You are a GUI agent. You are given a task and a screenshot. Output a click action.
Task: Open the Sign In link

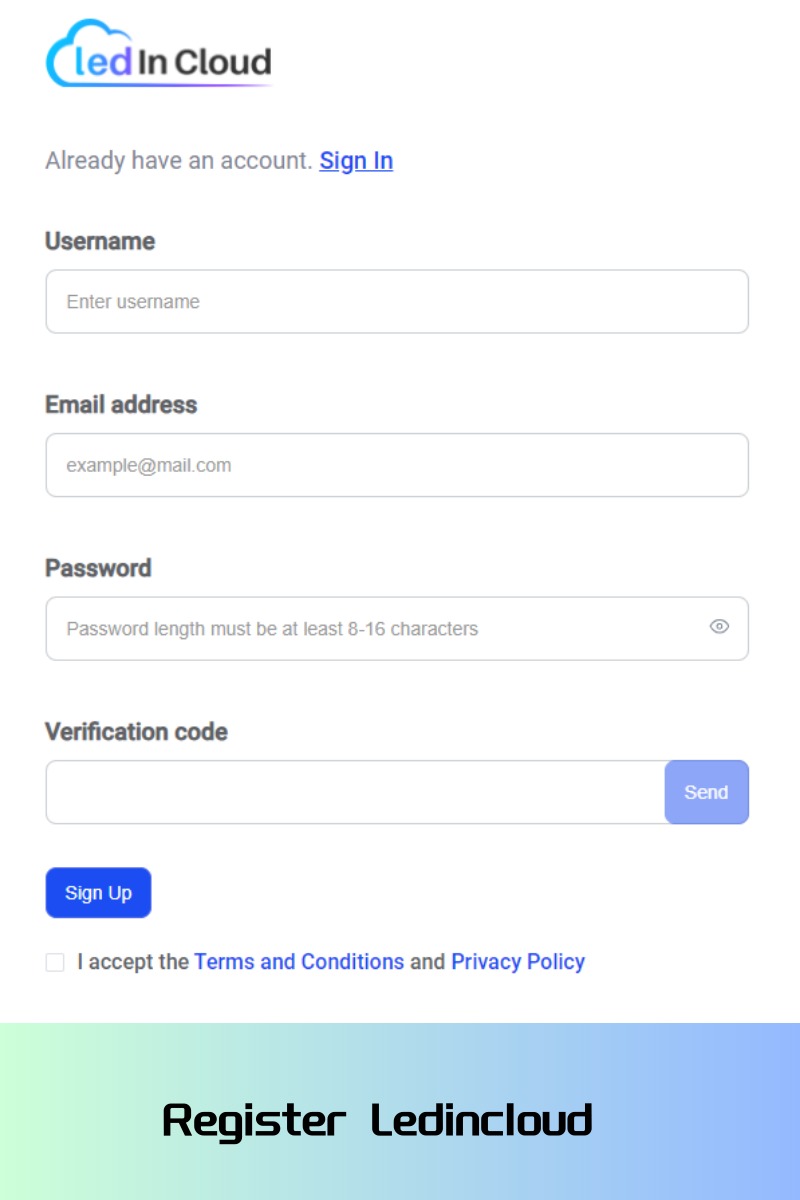click(356, 161)
